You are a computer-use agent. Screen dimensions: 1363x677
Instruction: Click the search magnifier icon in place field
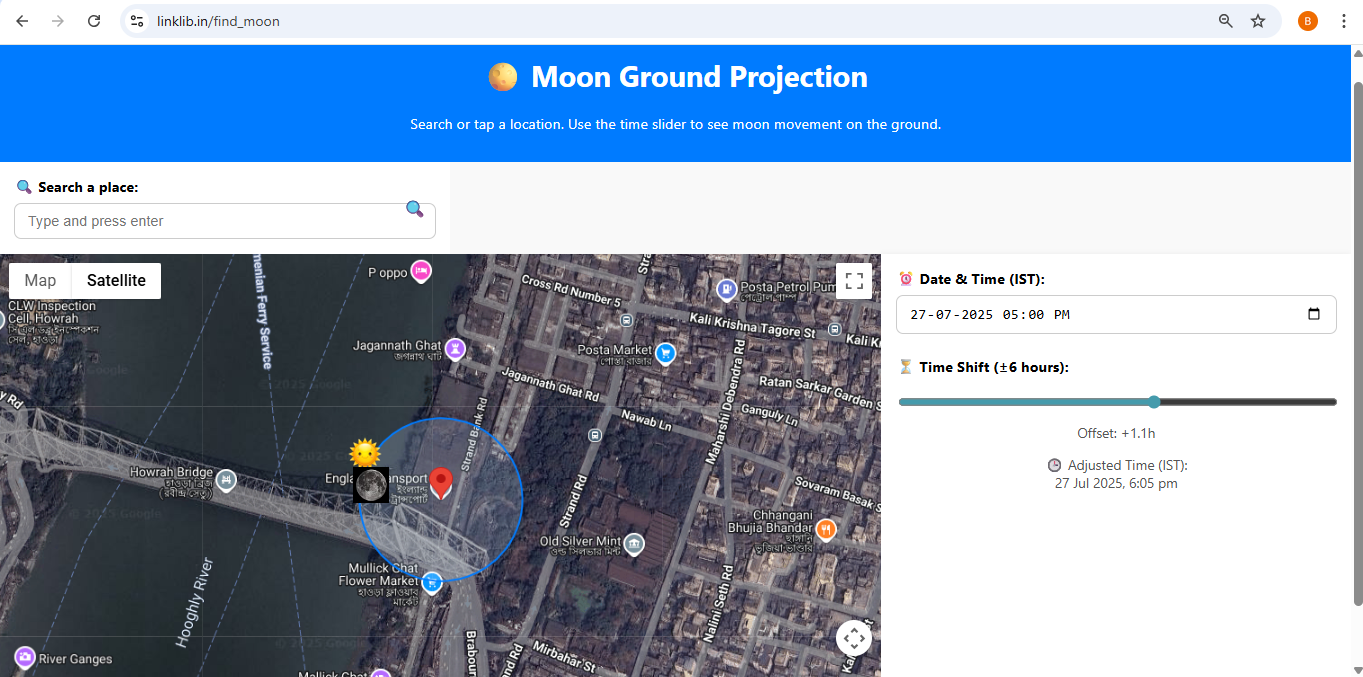(414, 208)
